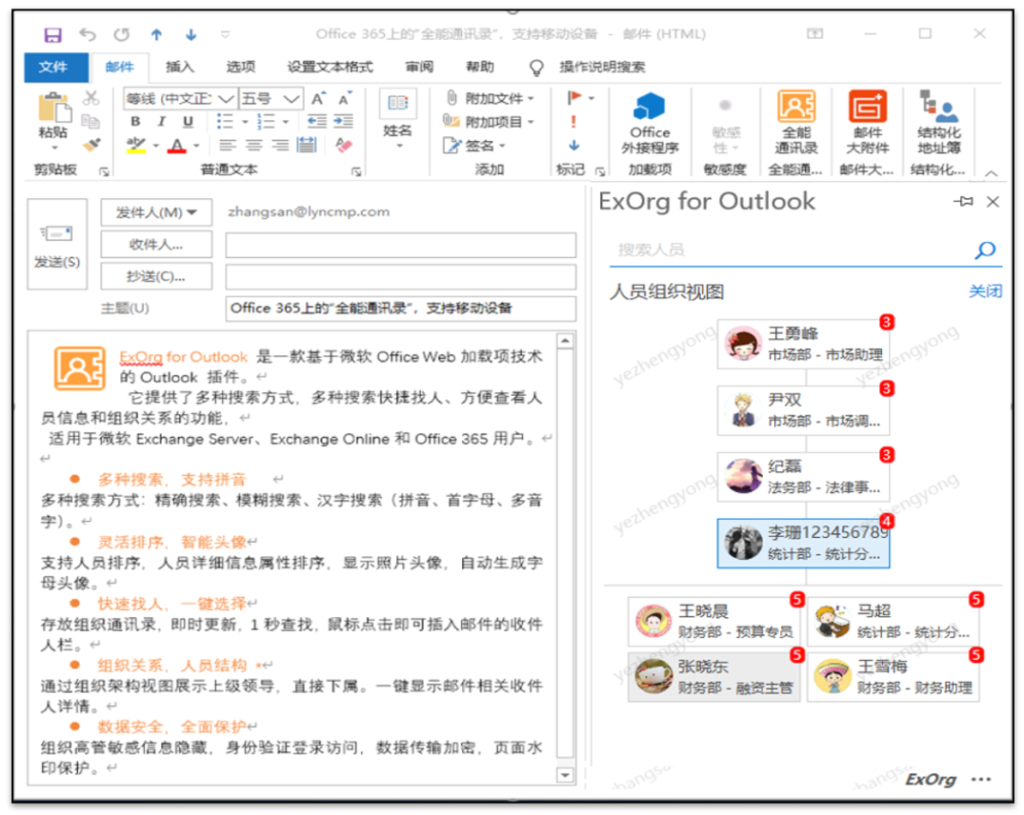Viewport: 1024px width, 815px height.
Task: Apply numbered list formatting
Action: (x=266, y=121)
